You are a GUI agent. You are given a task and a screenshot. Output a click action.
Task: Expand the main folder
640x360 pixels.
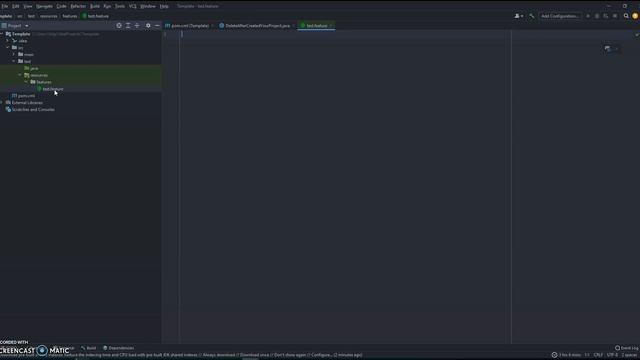click(x=14, y=54)
